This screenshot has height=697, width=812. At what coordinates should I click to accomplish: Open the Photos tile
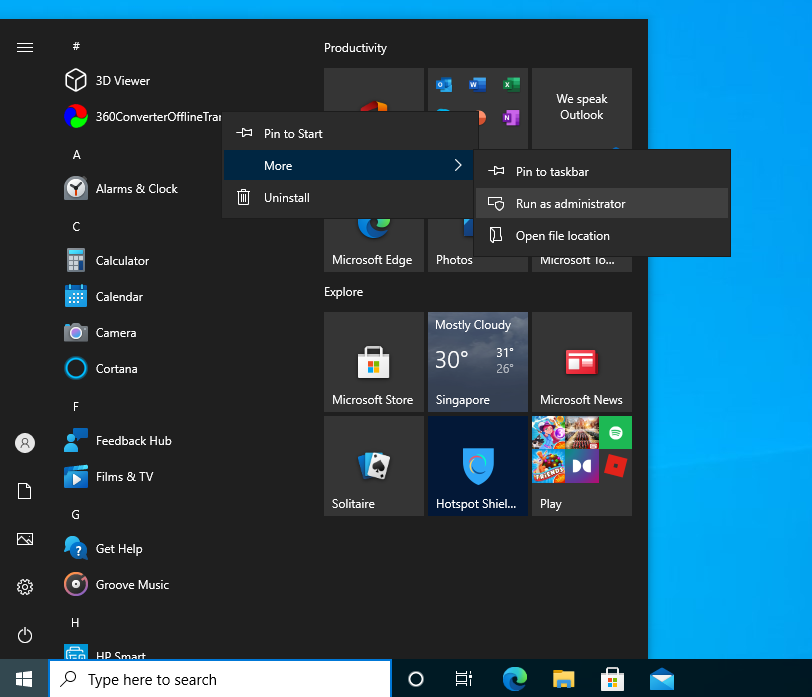click(x=451, y=245)
